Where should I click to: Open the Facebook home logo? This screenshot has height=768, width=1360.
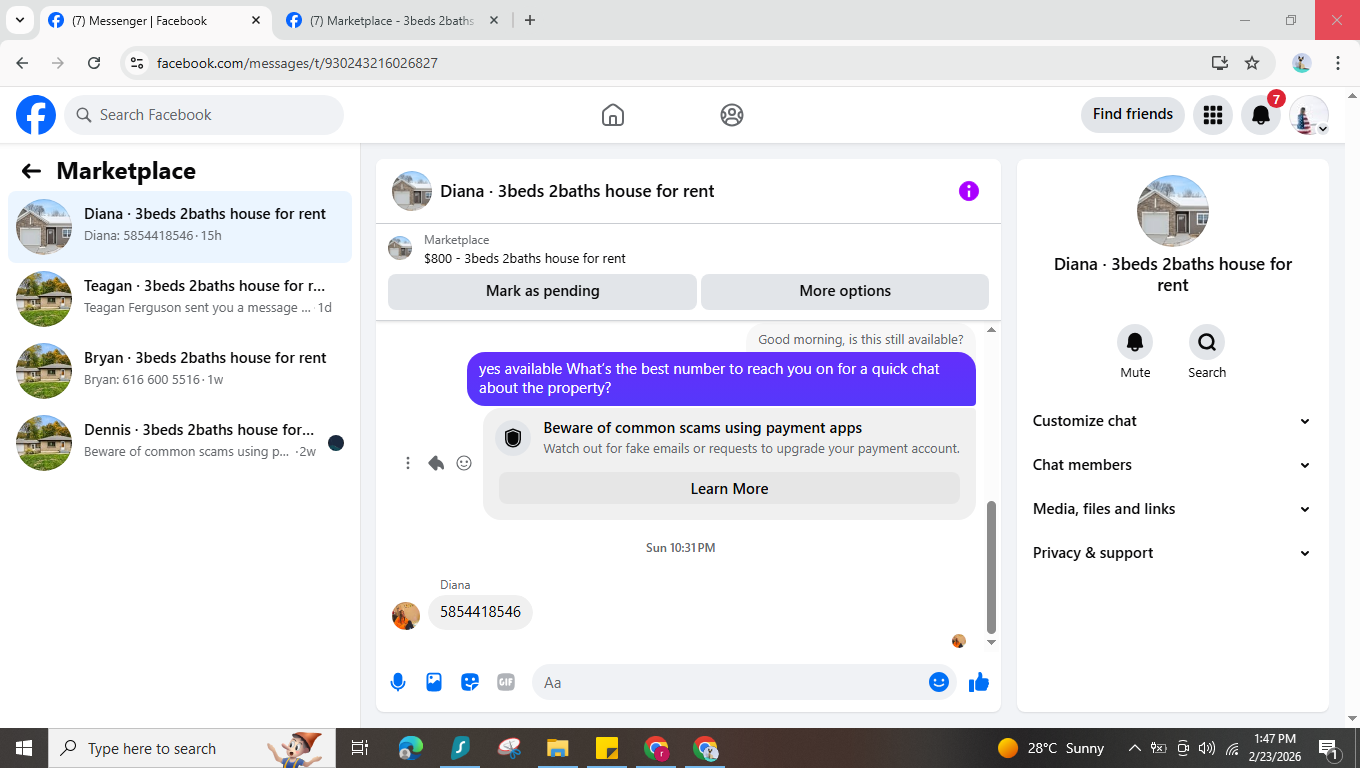36,115
